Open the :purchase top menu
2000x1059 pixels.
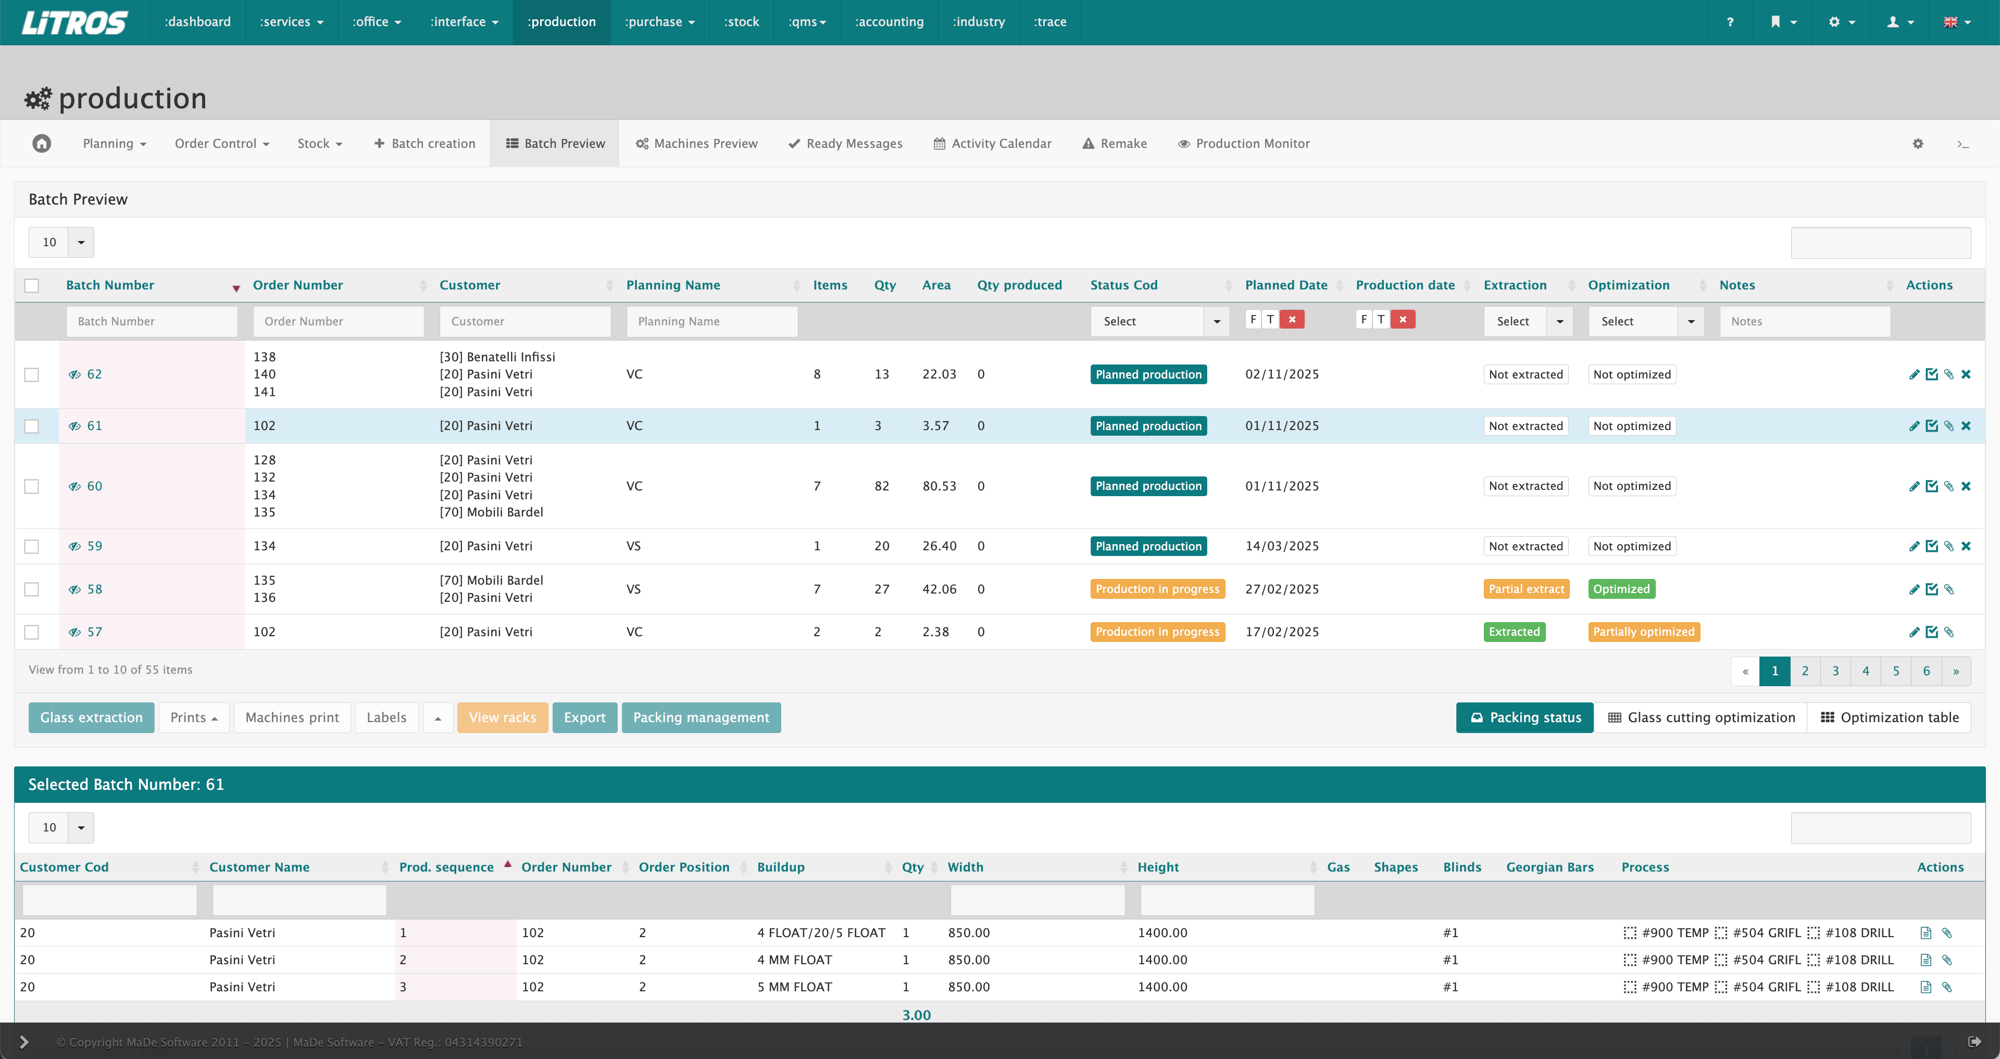coord(659,22)
